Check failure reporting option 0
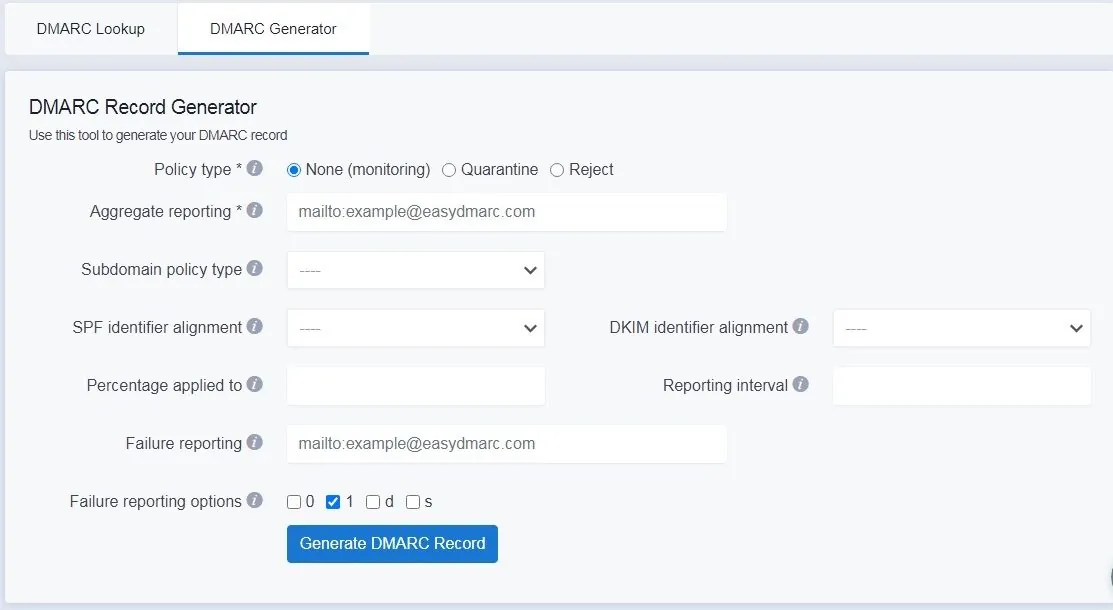1113x610 pixels. (294, 502)
